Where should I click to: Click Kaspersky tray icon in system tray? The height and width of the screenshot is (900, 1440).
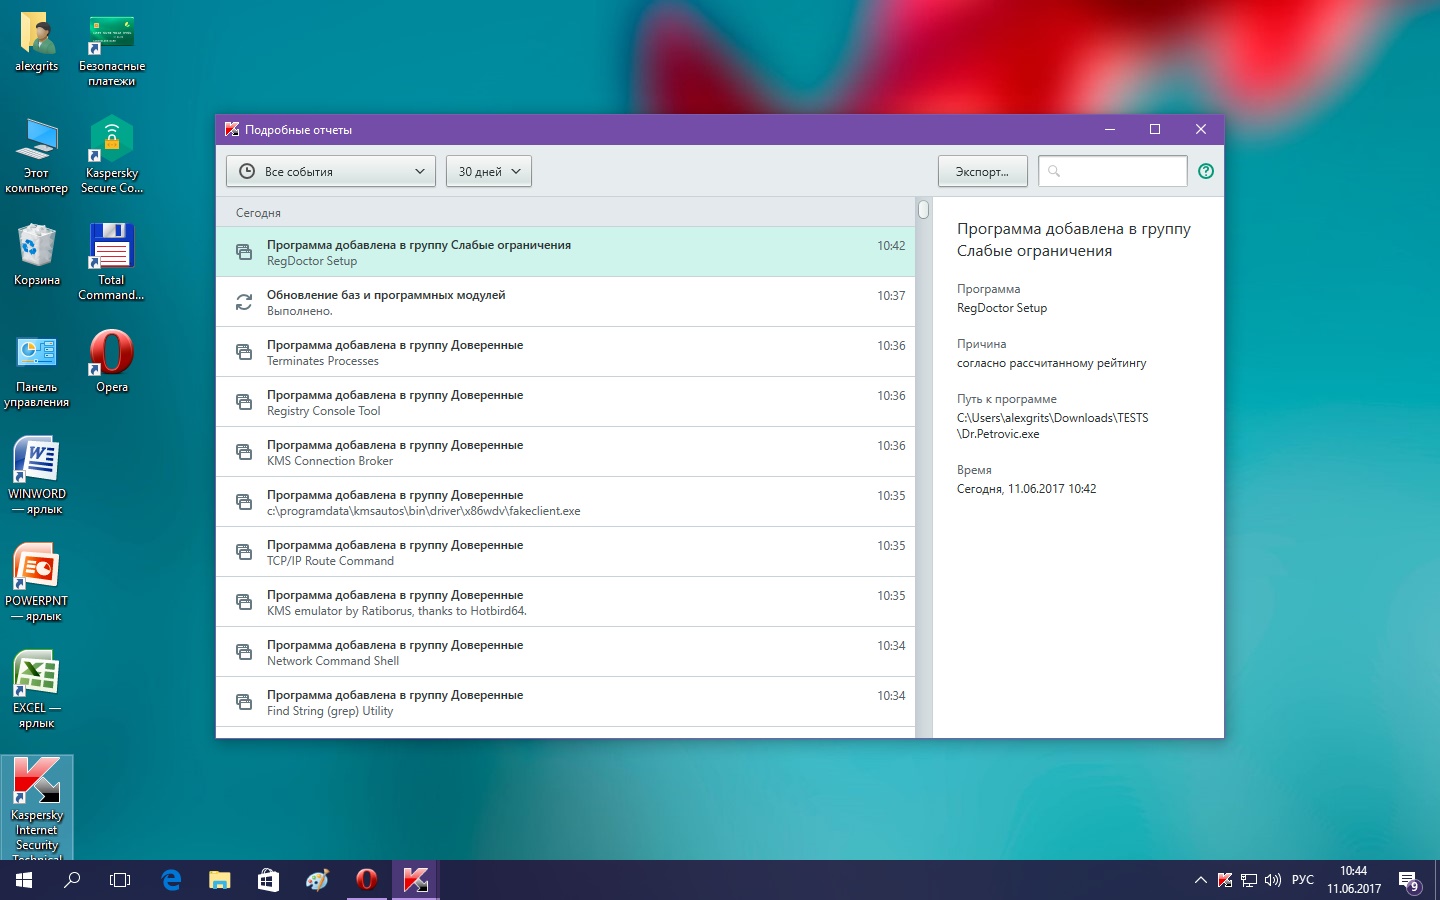(1225, 880)
